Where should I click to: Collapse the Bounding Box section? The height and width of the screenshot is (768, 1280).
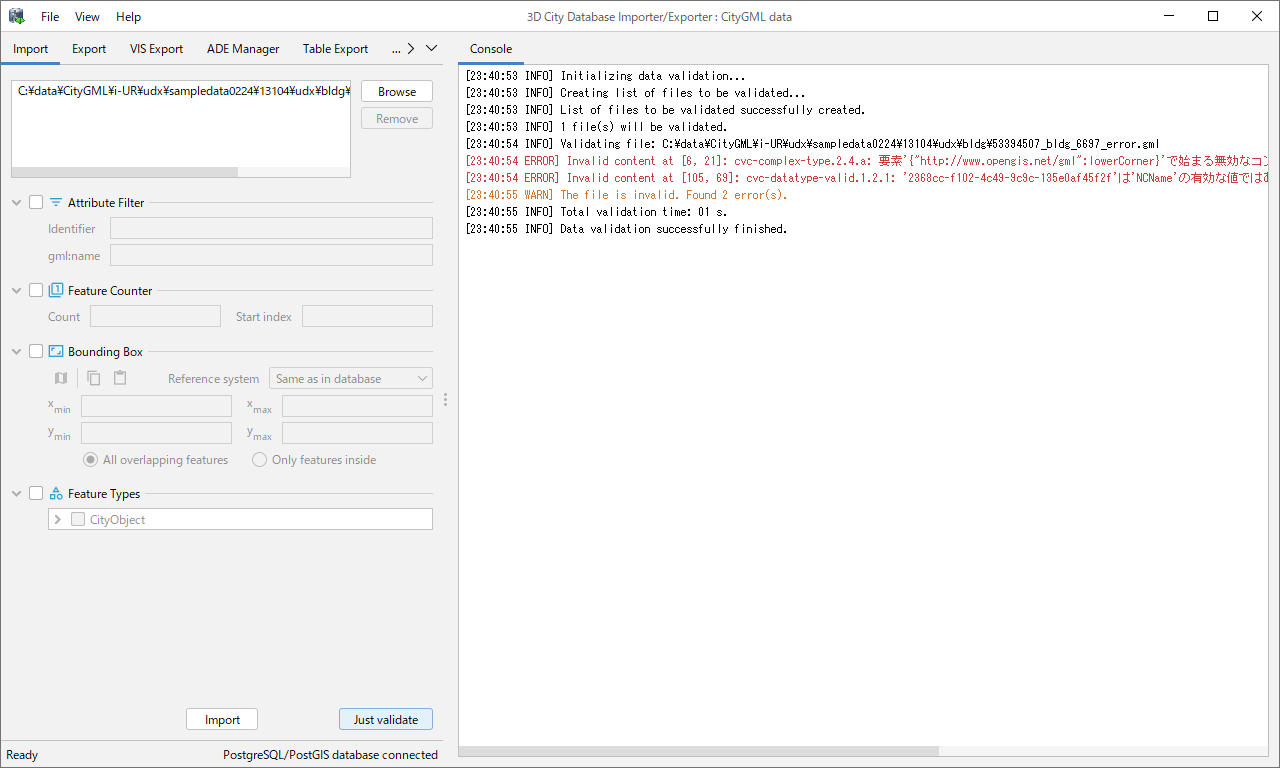coord(17,352)
